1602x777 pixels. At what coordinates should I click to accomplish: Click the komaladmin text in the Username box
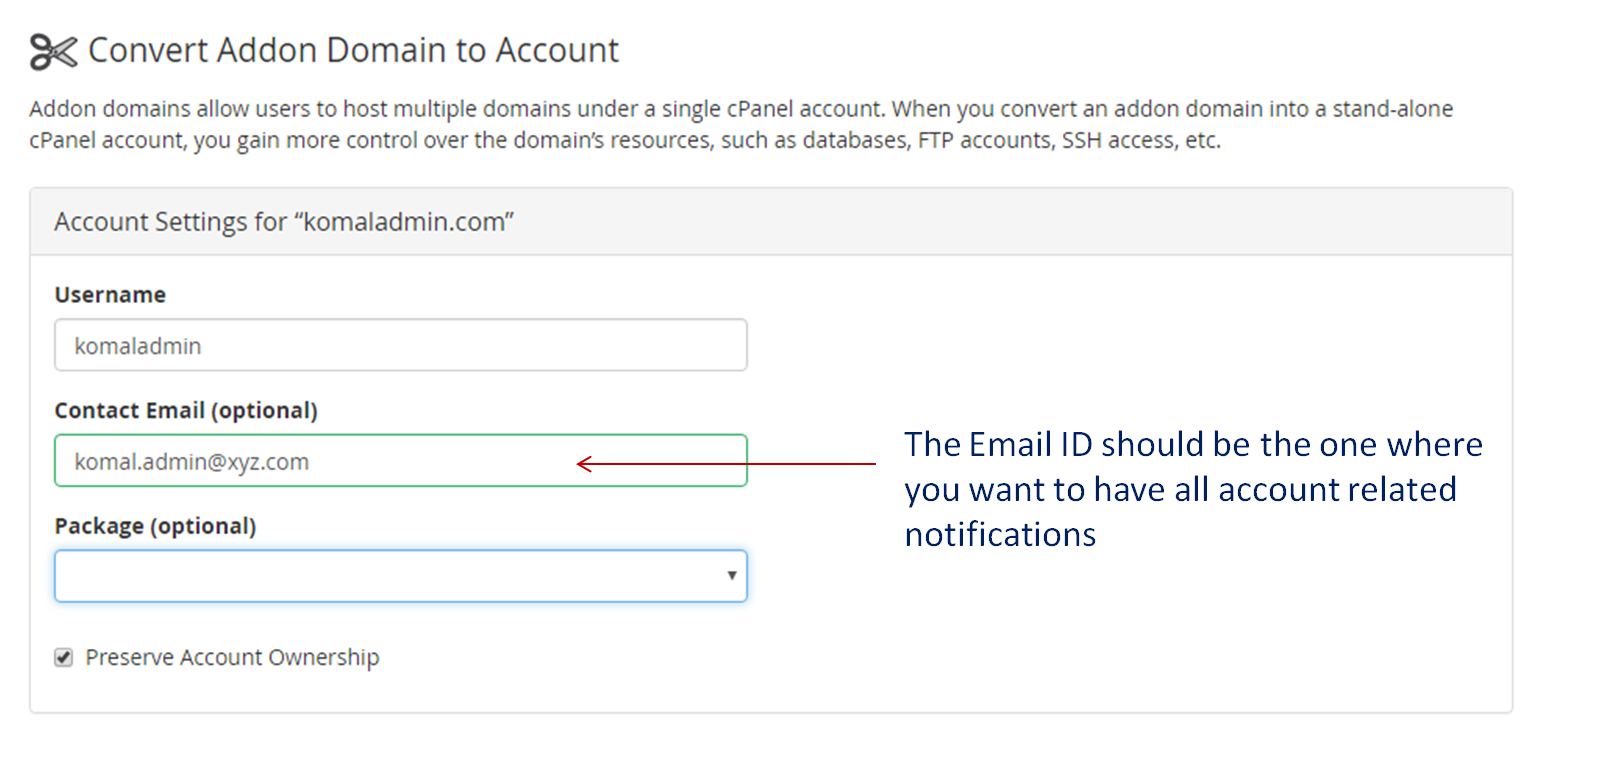point(138,346)
